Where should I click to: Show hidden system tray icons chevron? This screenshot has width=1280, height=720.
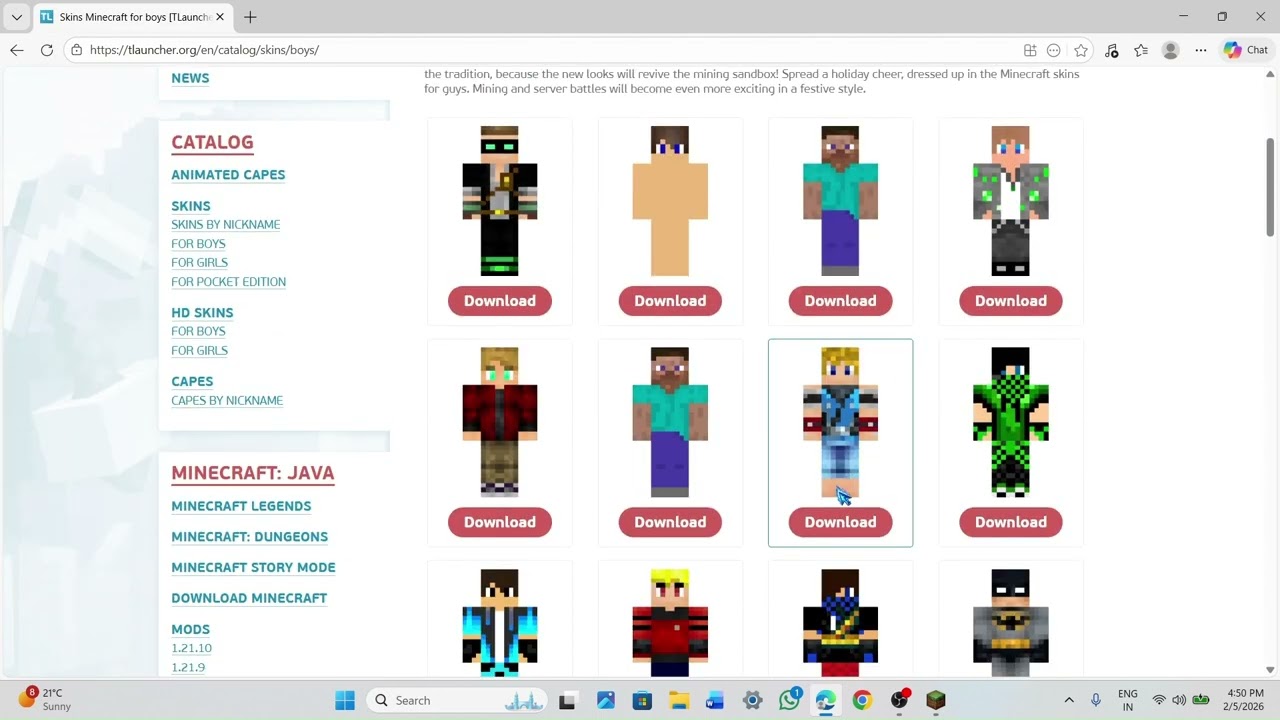coord(1069,700)
